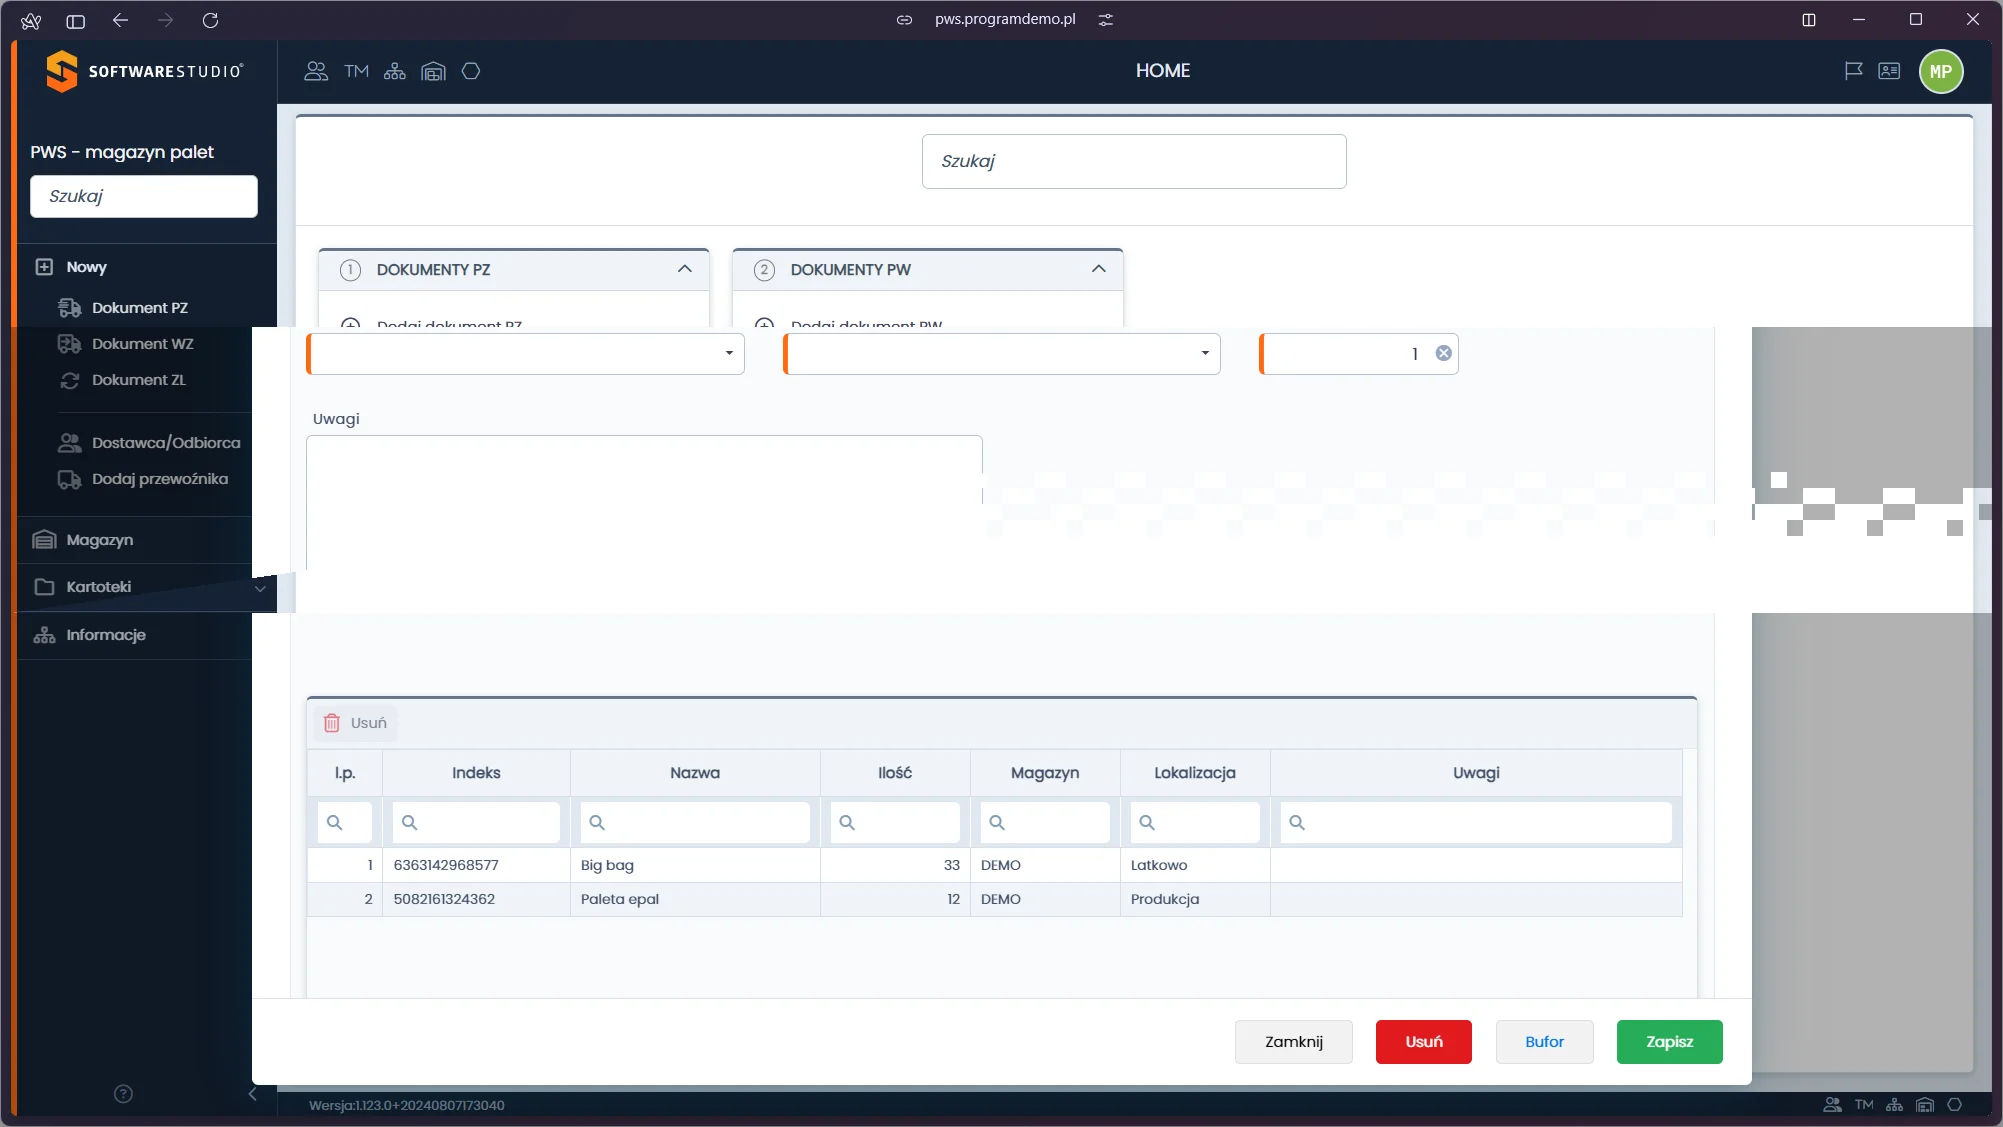Click the Uwagi text area
The image size is (2003, 1127).
click(x=644, y=500)
